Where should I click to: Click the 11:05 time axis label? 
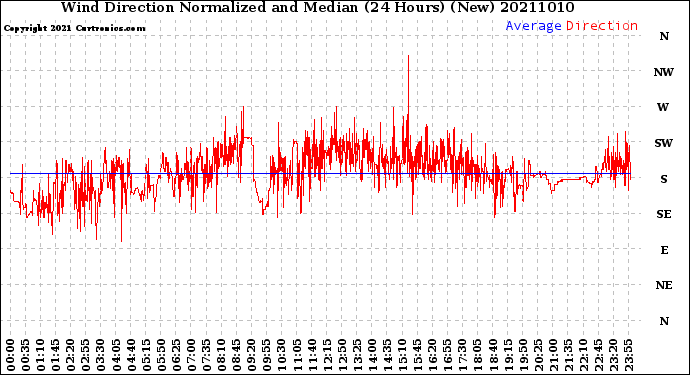[297, 355]
